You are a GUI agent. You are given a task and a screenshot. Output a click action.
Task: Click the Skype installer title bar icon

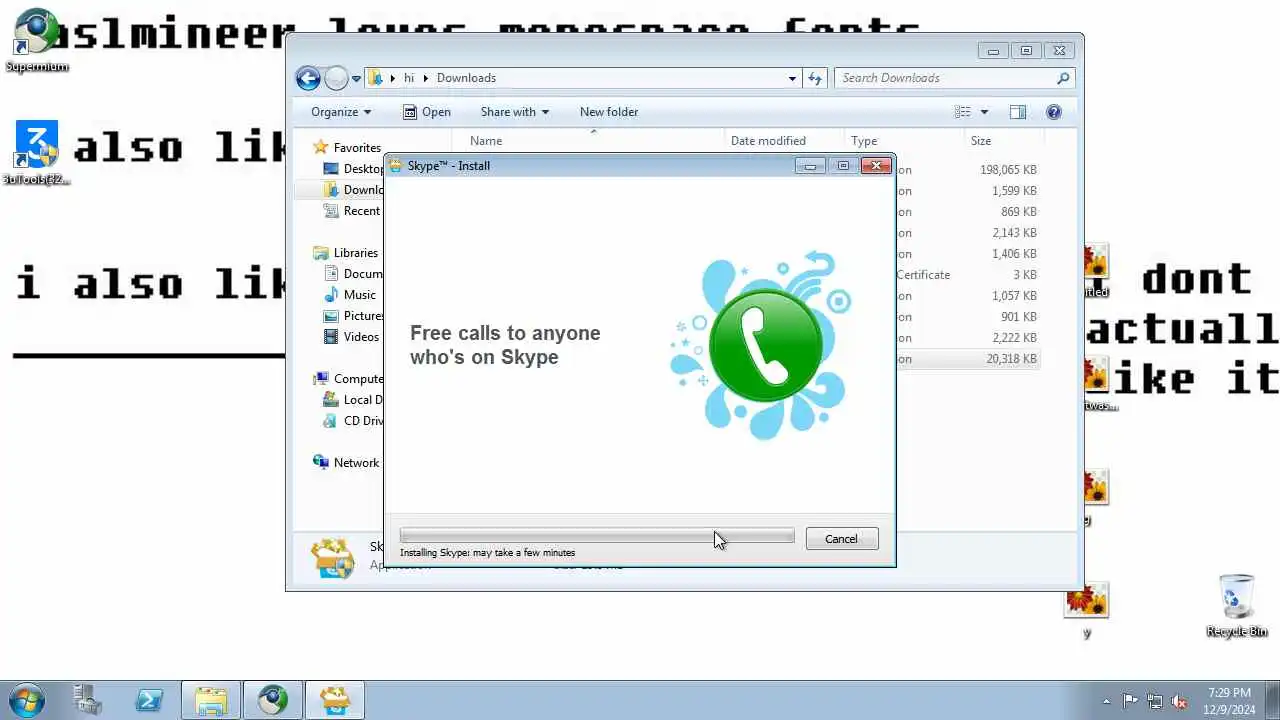click(x=396, y=165)
